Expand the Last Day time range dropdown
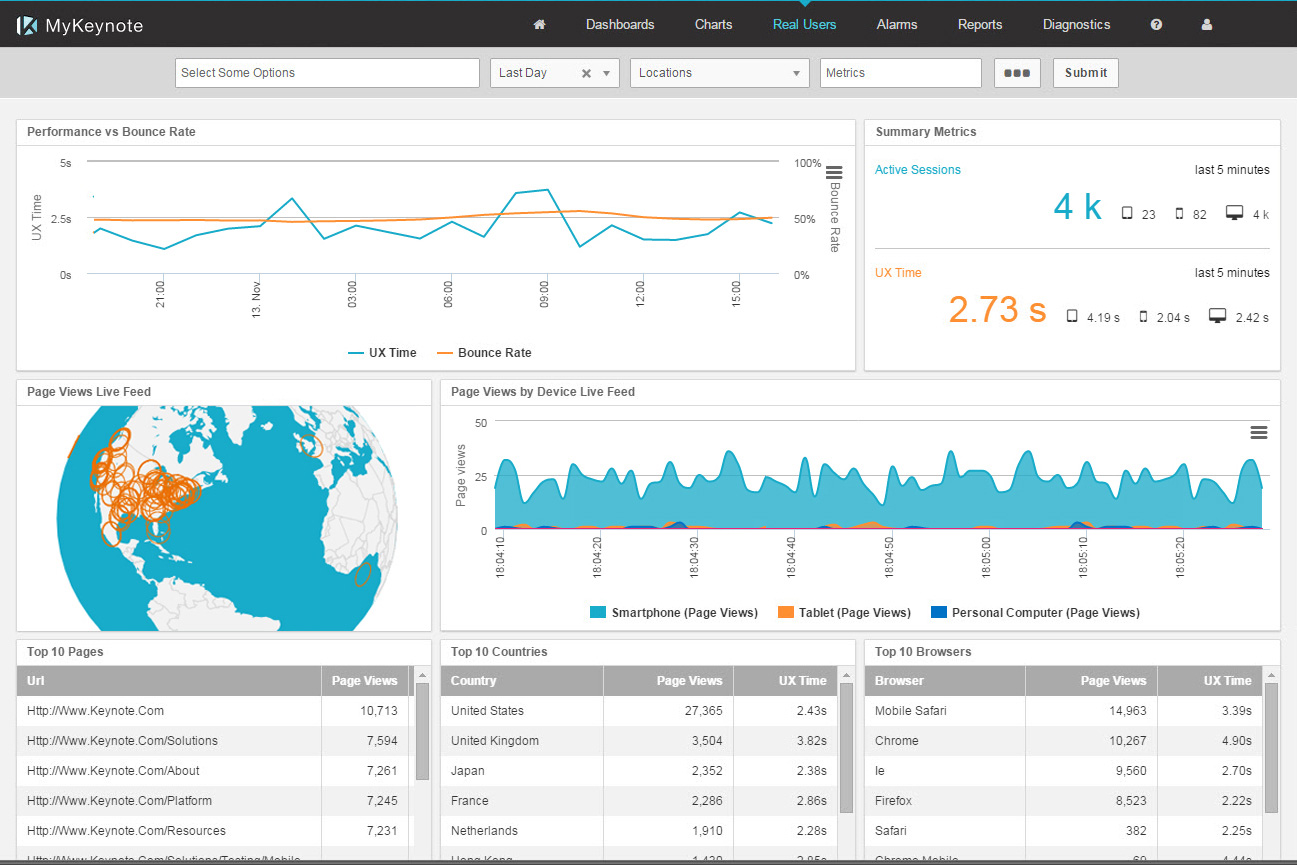 pyautogui.click(x=606, y=73)
